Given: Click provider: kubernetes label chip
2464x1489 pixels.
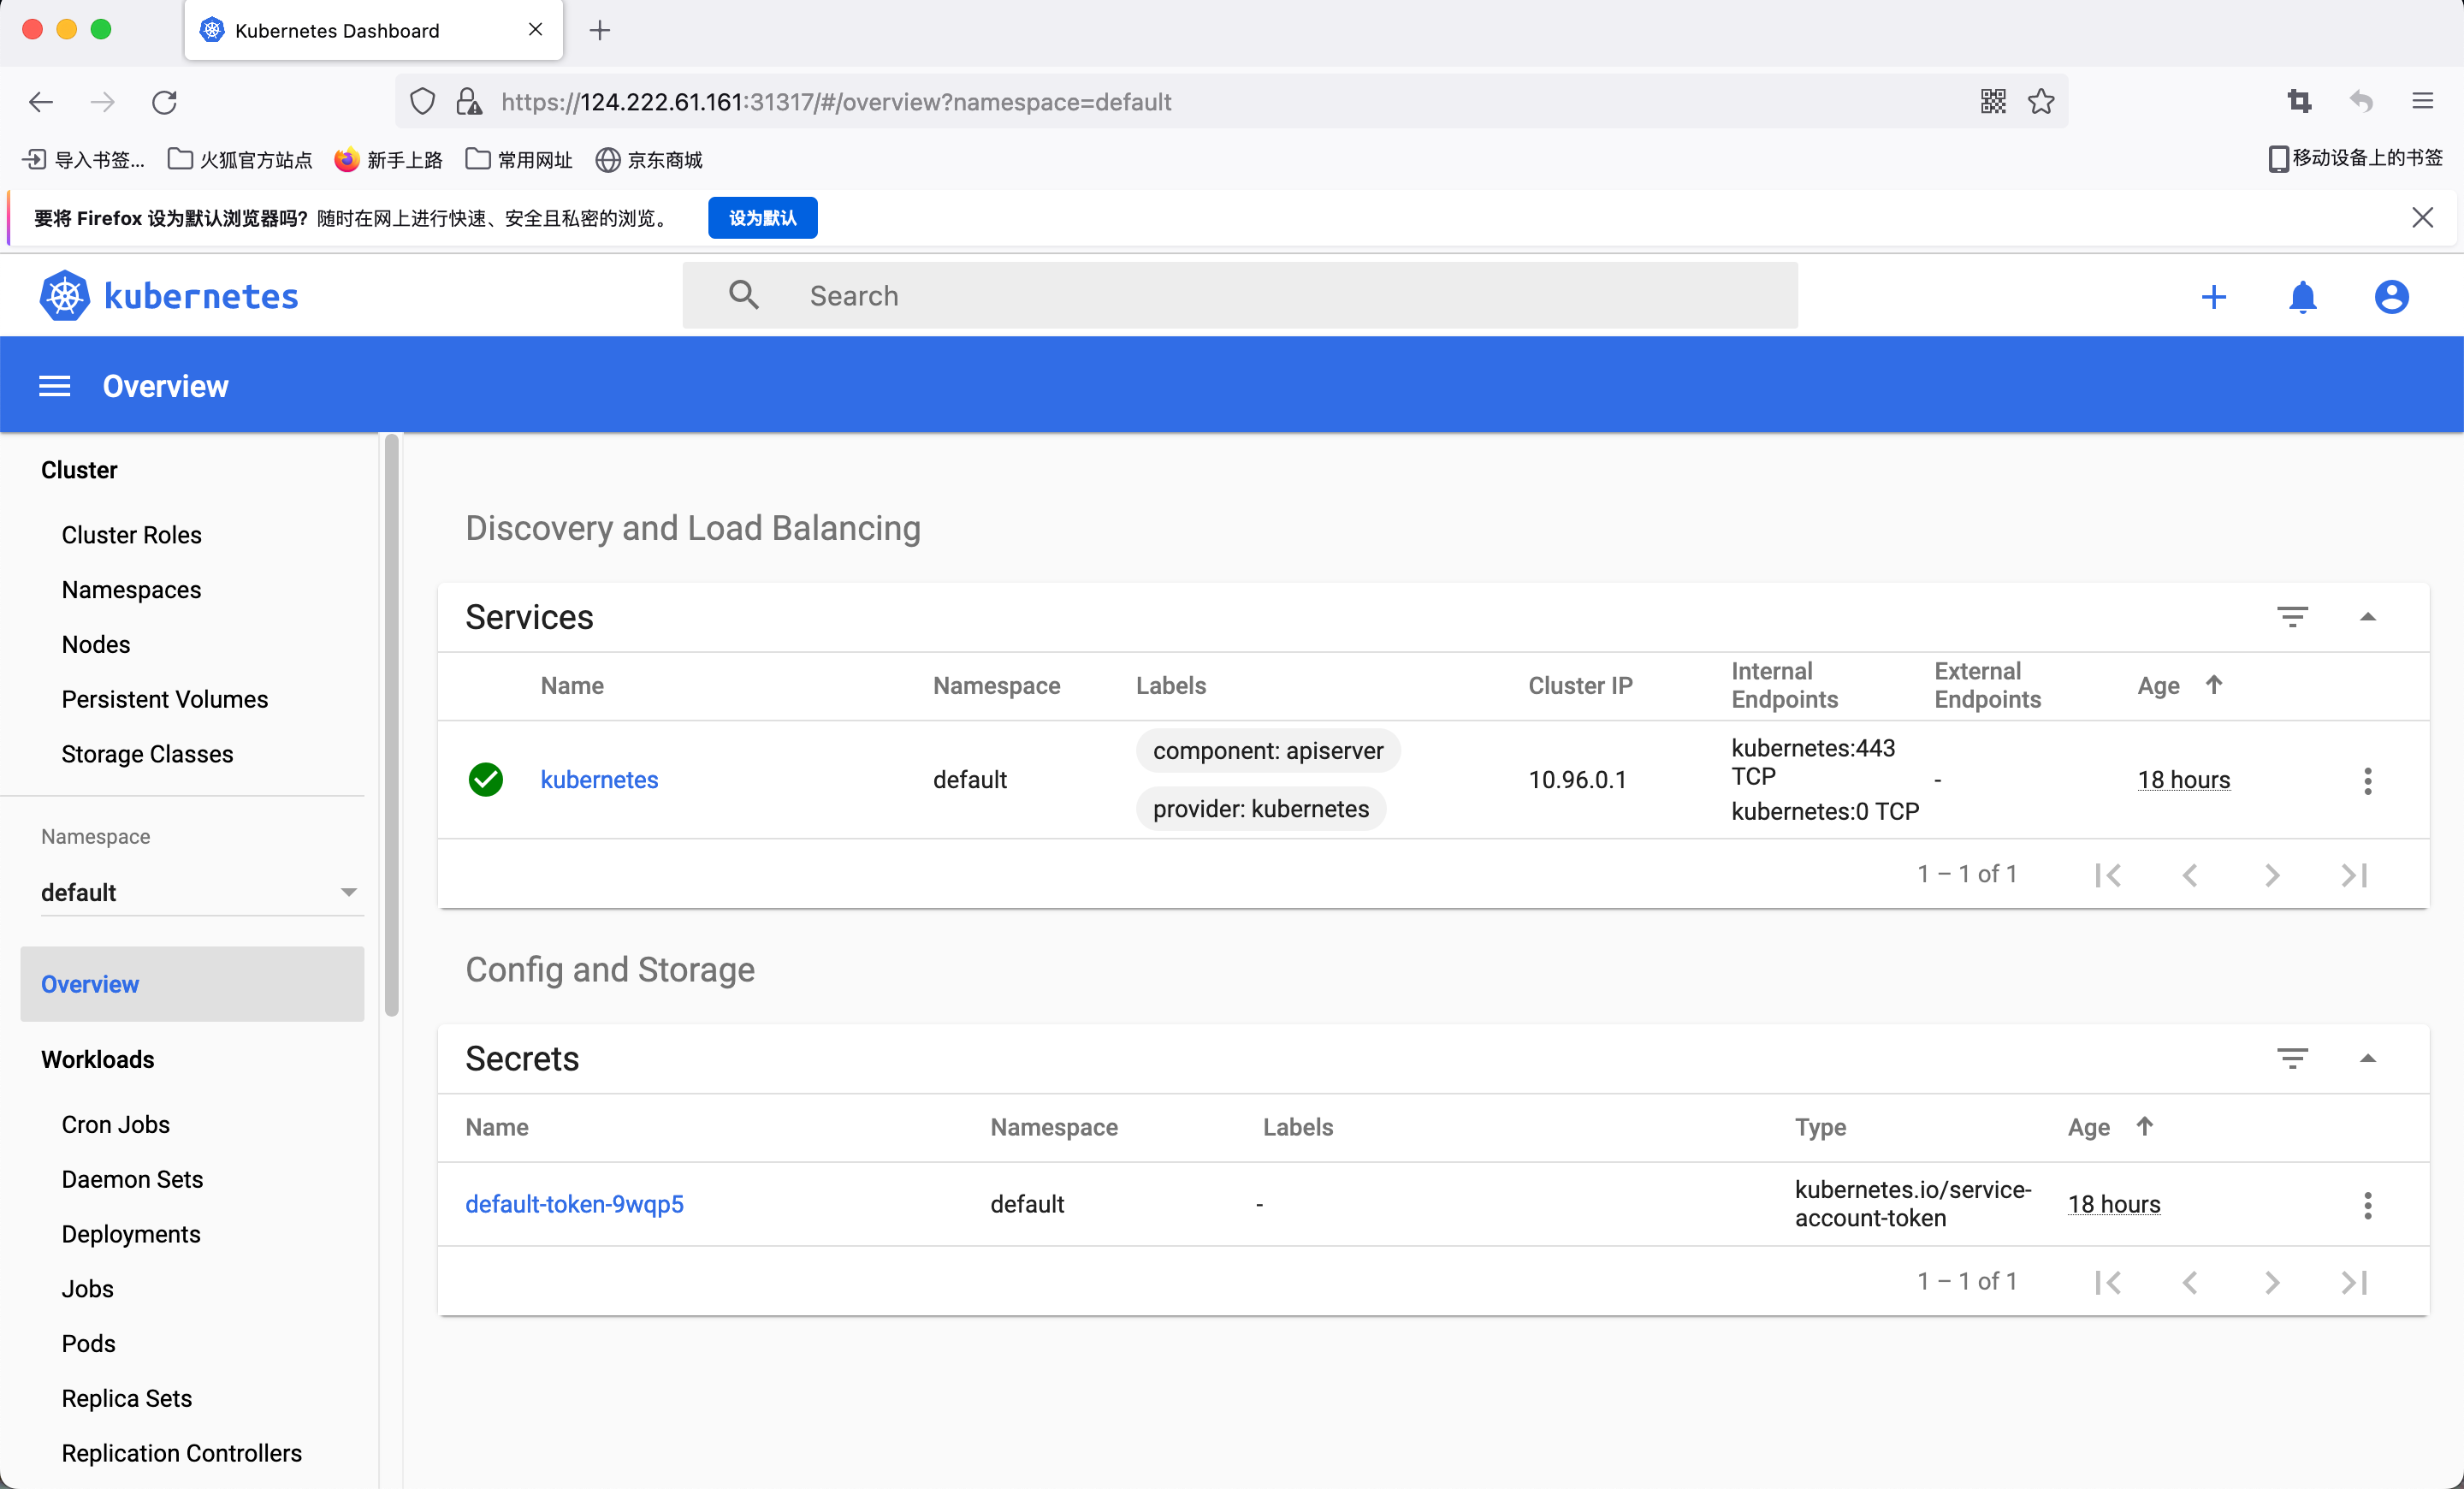Looking at the screenshot, I should pos(1261,809).
